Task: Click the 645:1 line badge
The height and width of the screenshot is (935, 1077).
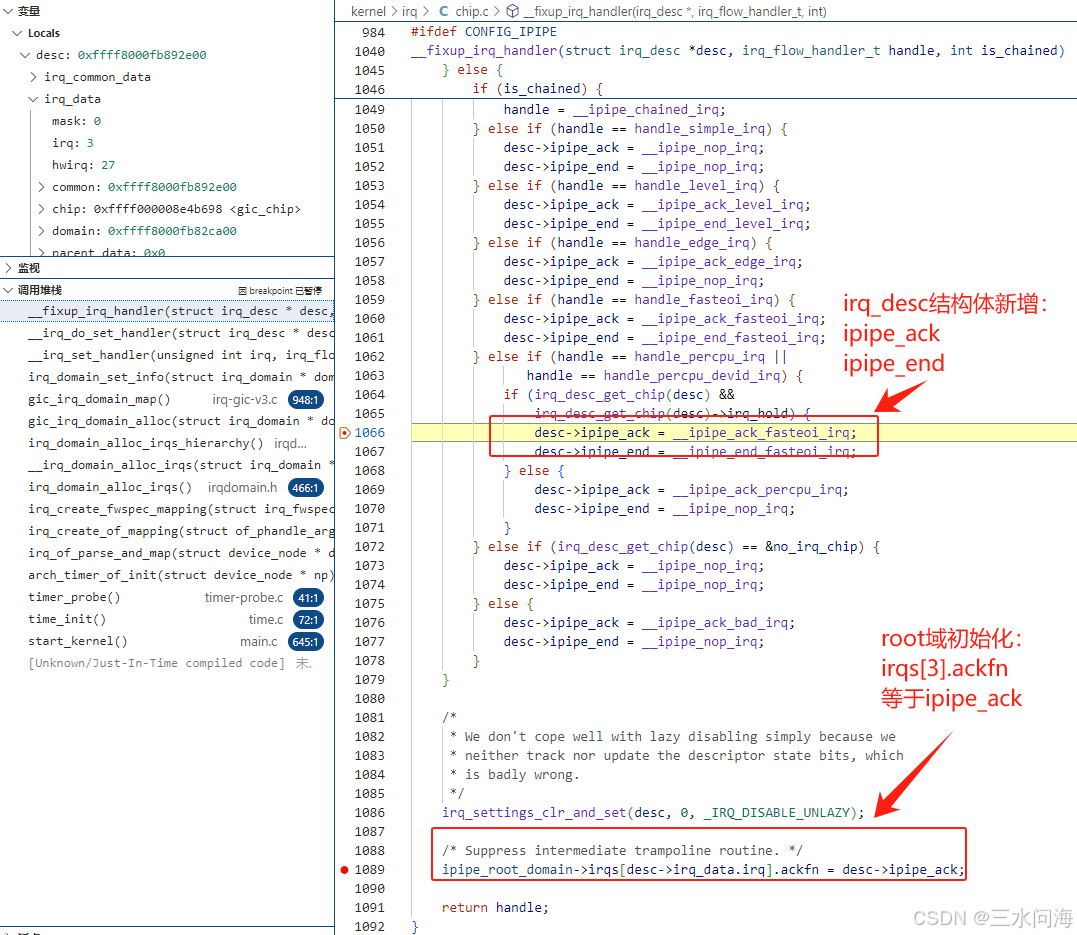Action: click(x=305, y=642)
